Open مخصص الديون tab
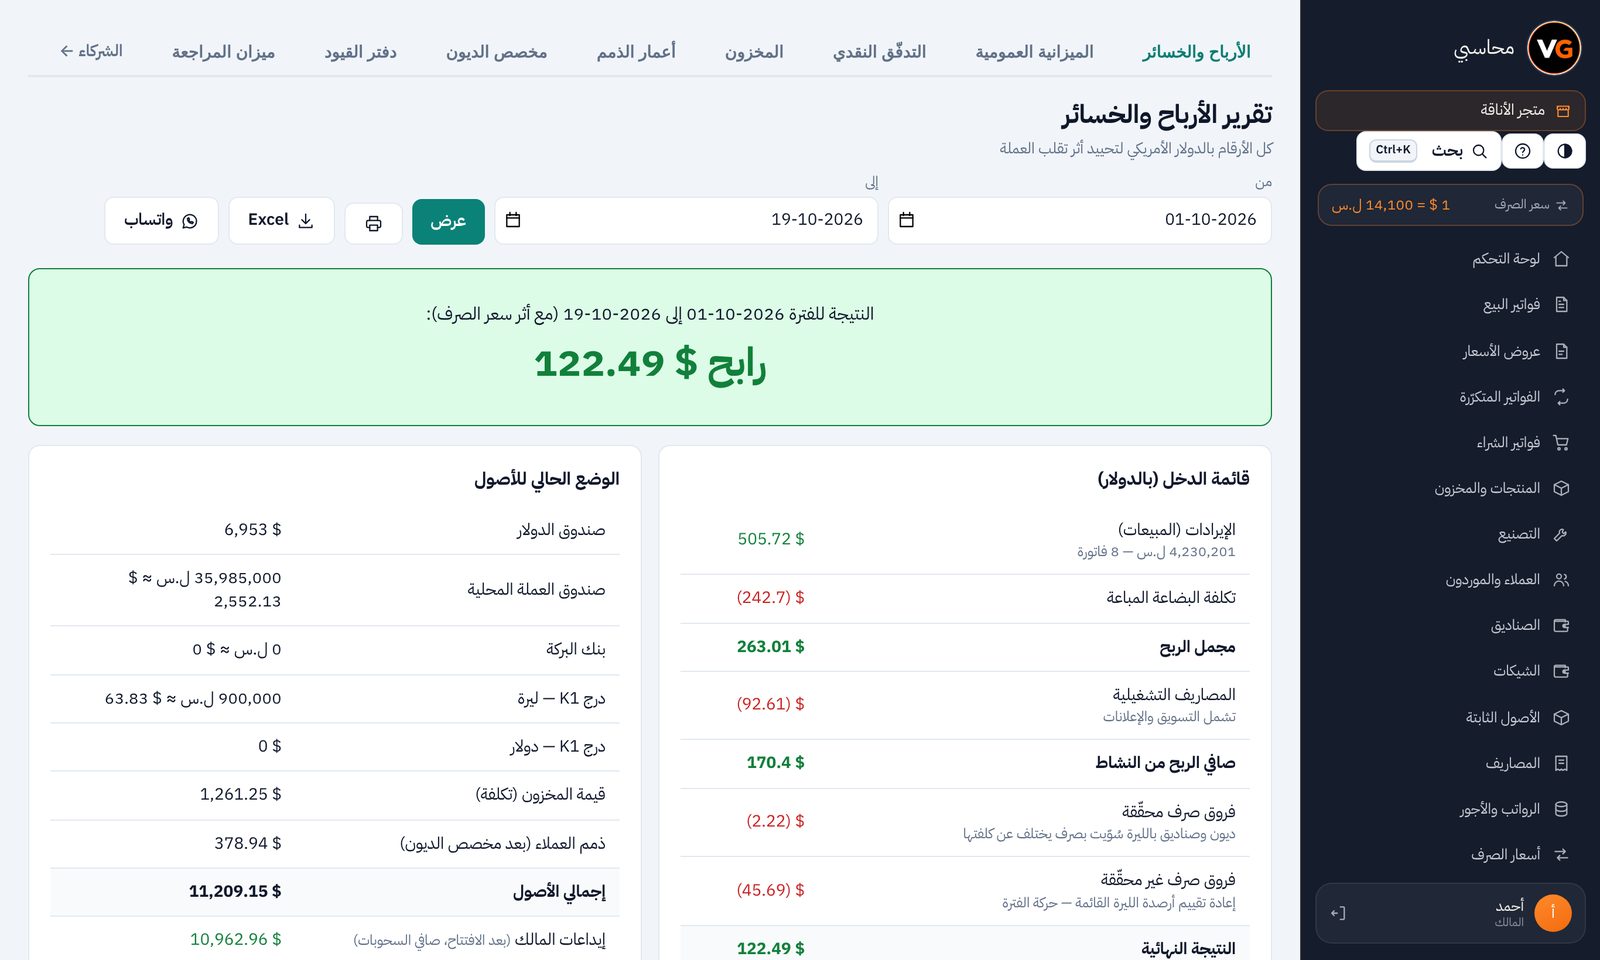1600x960 pixels. (x=496, y=52)
